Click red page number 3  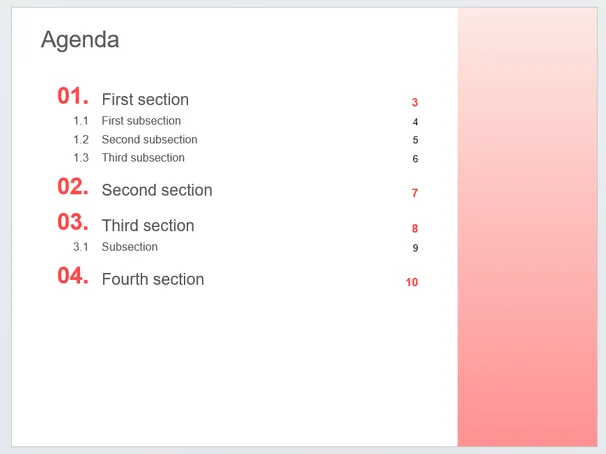pos(415,102)
